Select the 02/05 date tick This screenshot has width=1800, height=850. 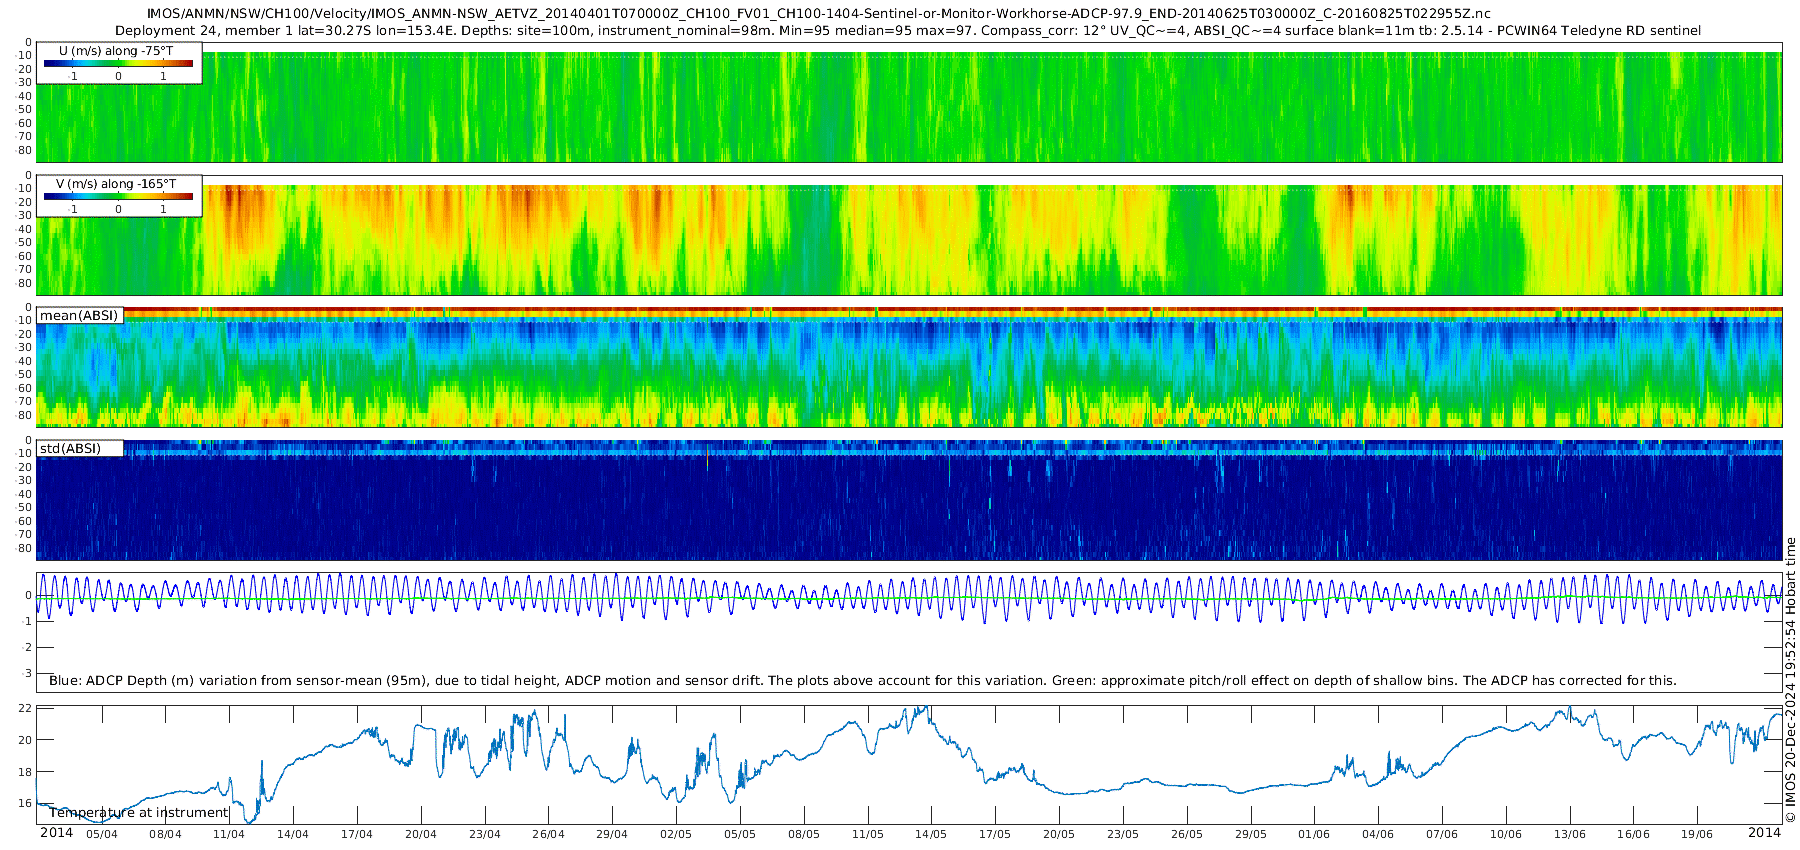tap(676, 834)
